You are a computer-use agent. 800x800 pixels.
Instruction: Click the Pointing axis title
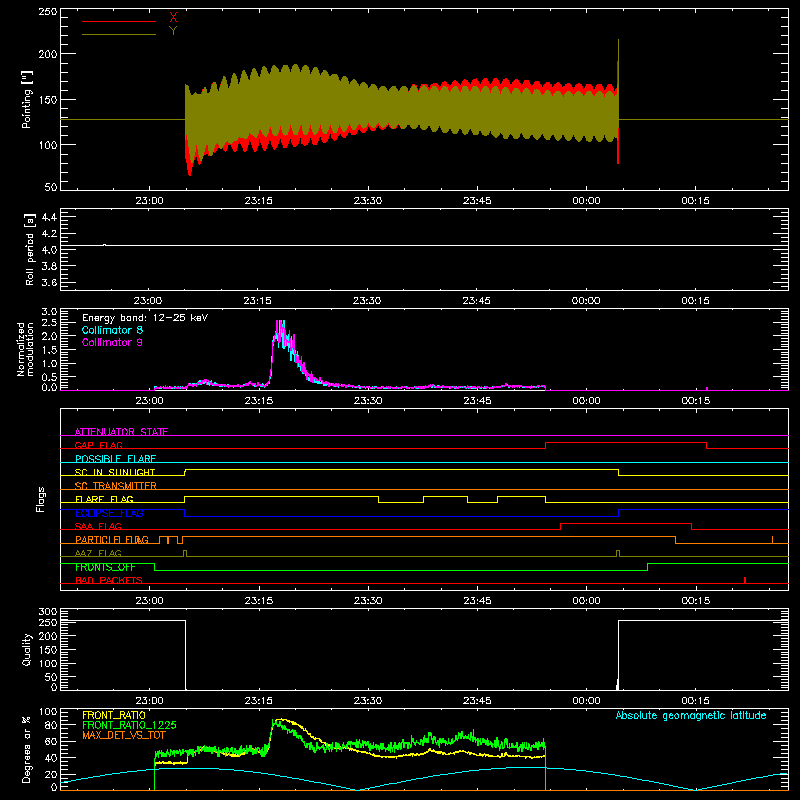pos(27,99)
